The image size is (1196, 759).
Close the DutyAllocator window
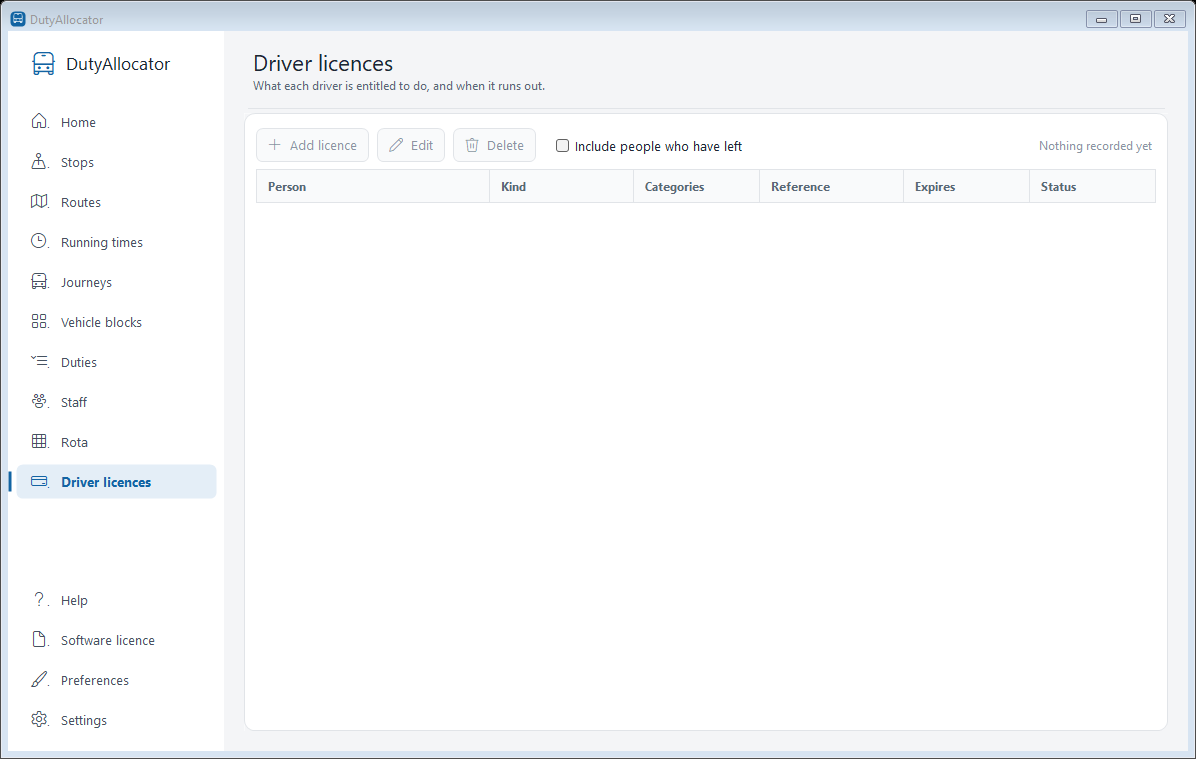point(1169,19)
